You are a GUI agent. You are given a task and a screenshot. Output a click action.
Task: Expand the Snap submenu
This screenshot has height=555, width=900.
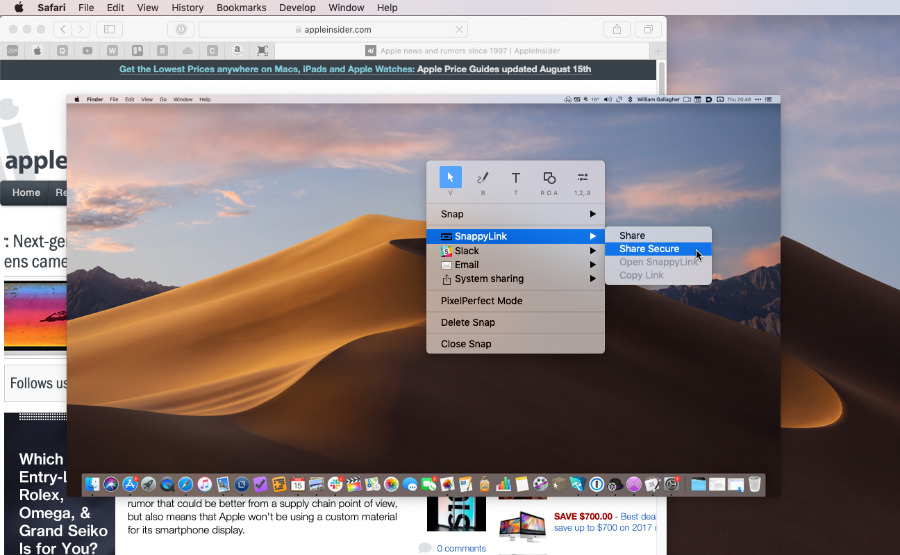pos(515,214)
